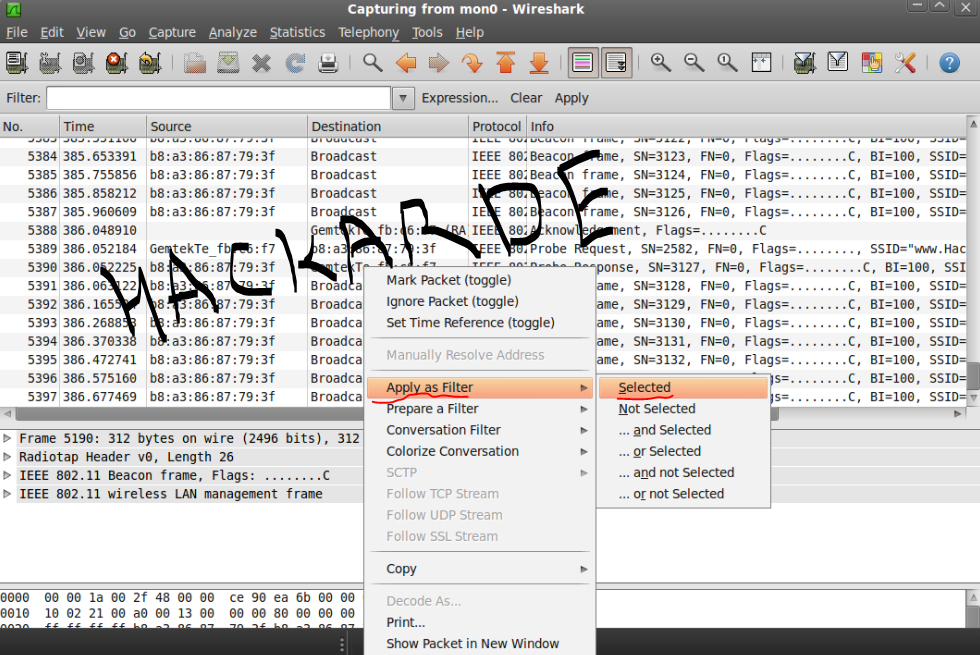Save this capture file icon
The image size is (980, 655).
click(228, 62)
